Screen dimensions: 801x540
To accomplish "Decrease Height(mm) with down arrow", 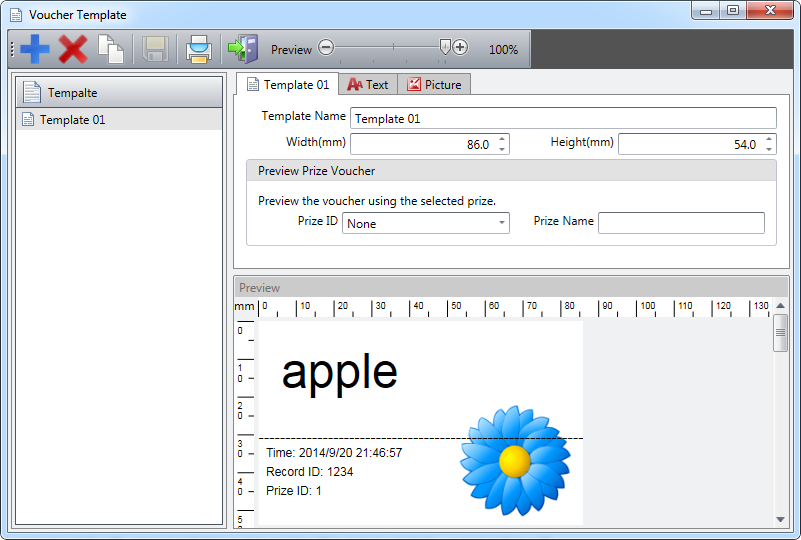I will coord(769,149).
